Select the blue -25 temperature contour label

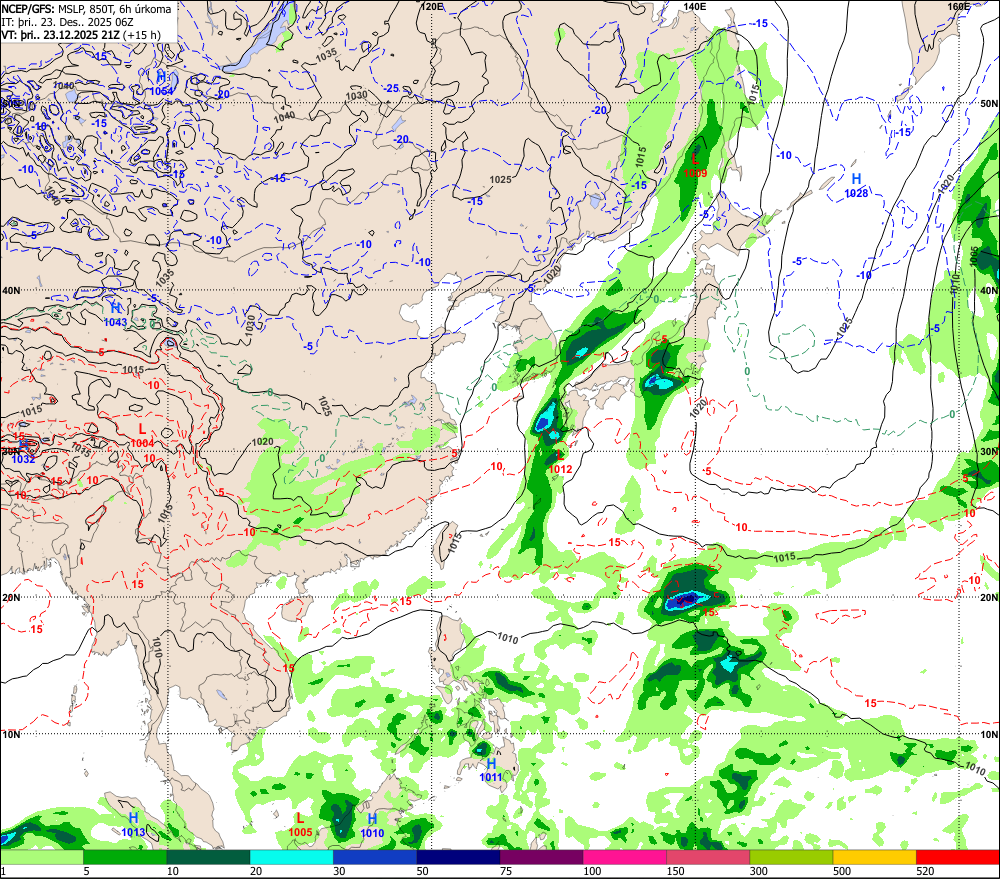[392, 89]
